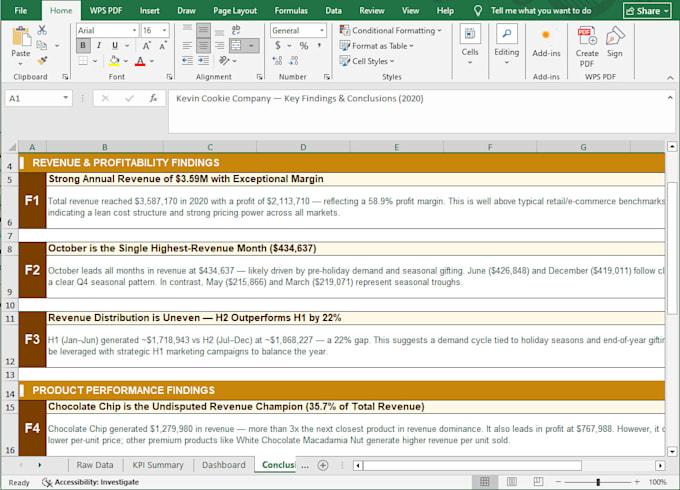
Task: Click the text Orientation icon
Action: 224,61
